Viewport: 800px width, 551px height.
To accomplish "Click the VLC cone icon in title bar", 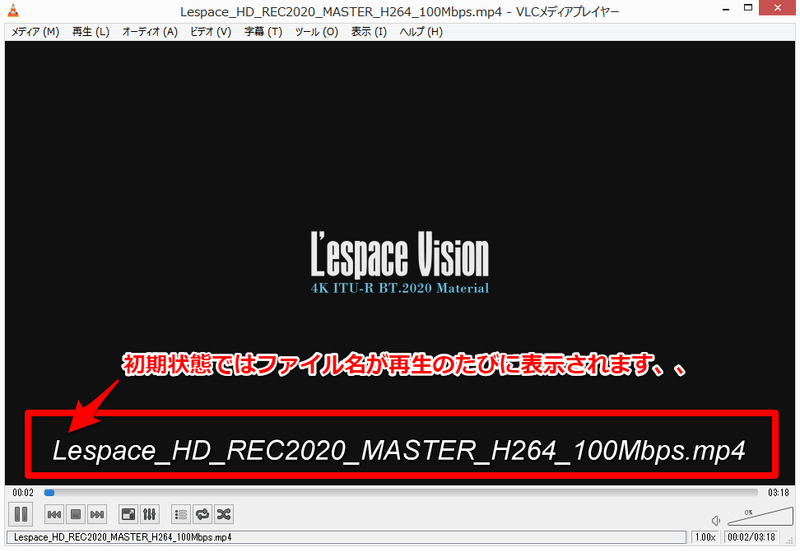I will (13, 11).
